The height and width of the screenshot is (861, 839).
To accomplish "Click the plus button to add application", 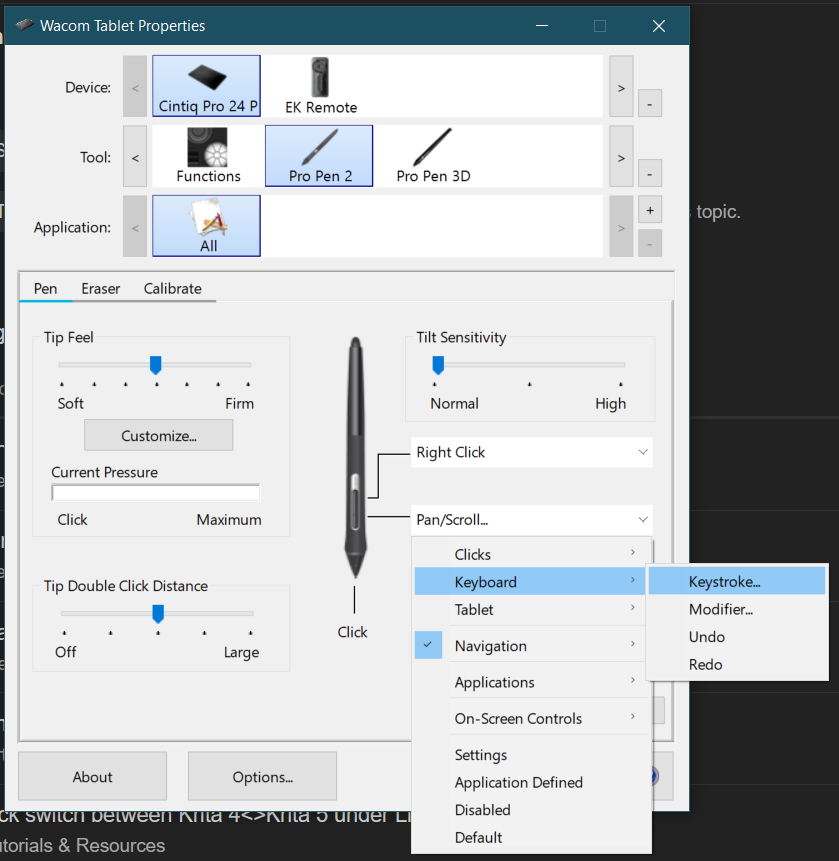I will [649, 211].
